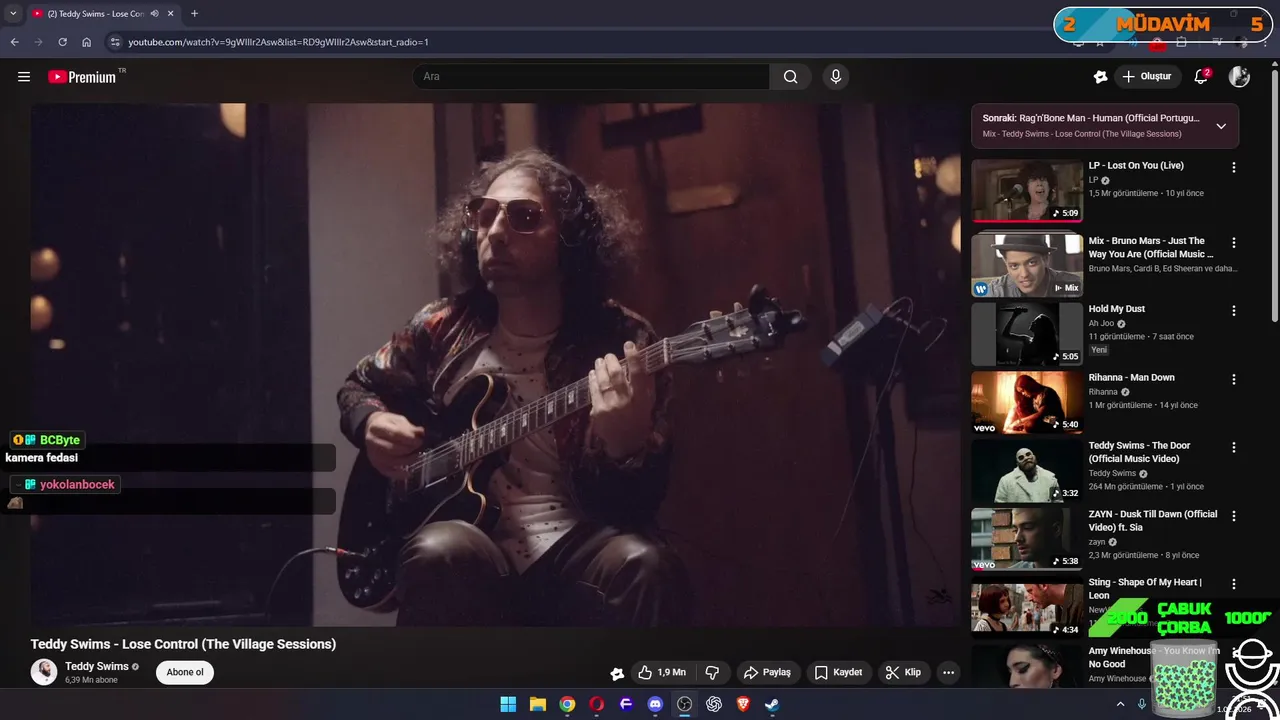Start voice search with microphone icon
This screenshot has width=1280, height=720.
(836, 77)
